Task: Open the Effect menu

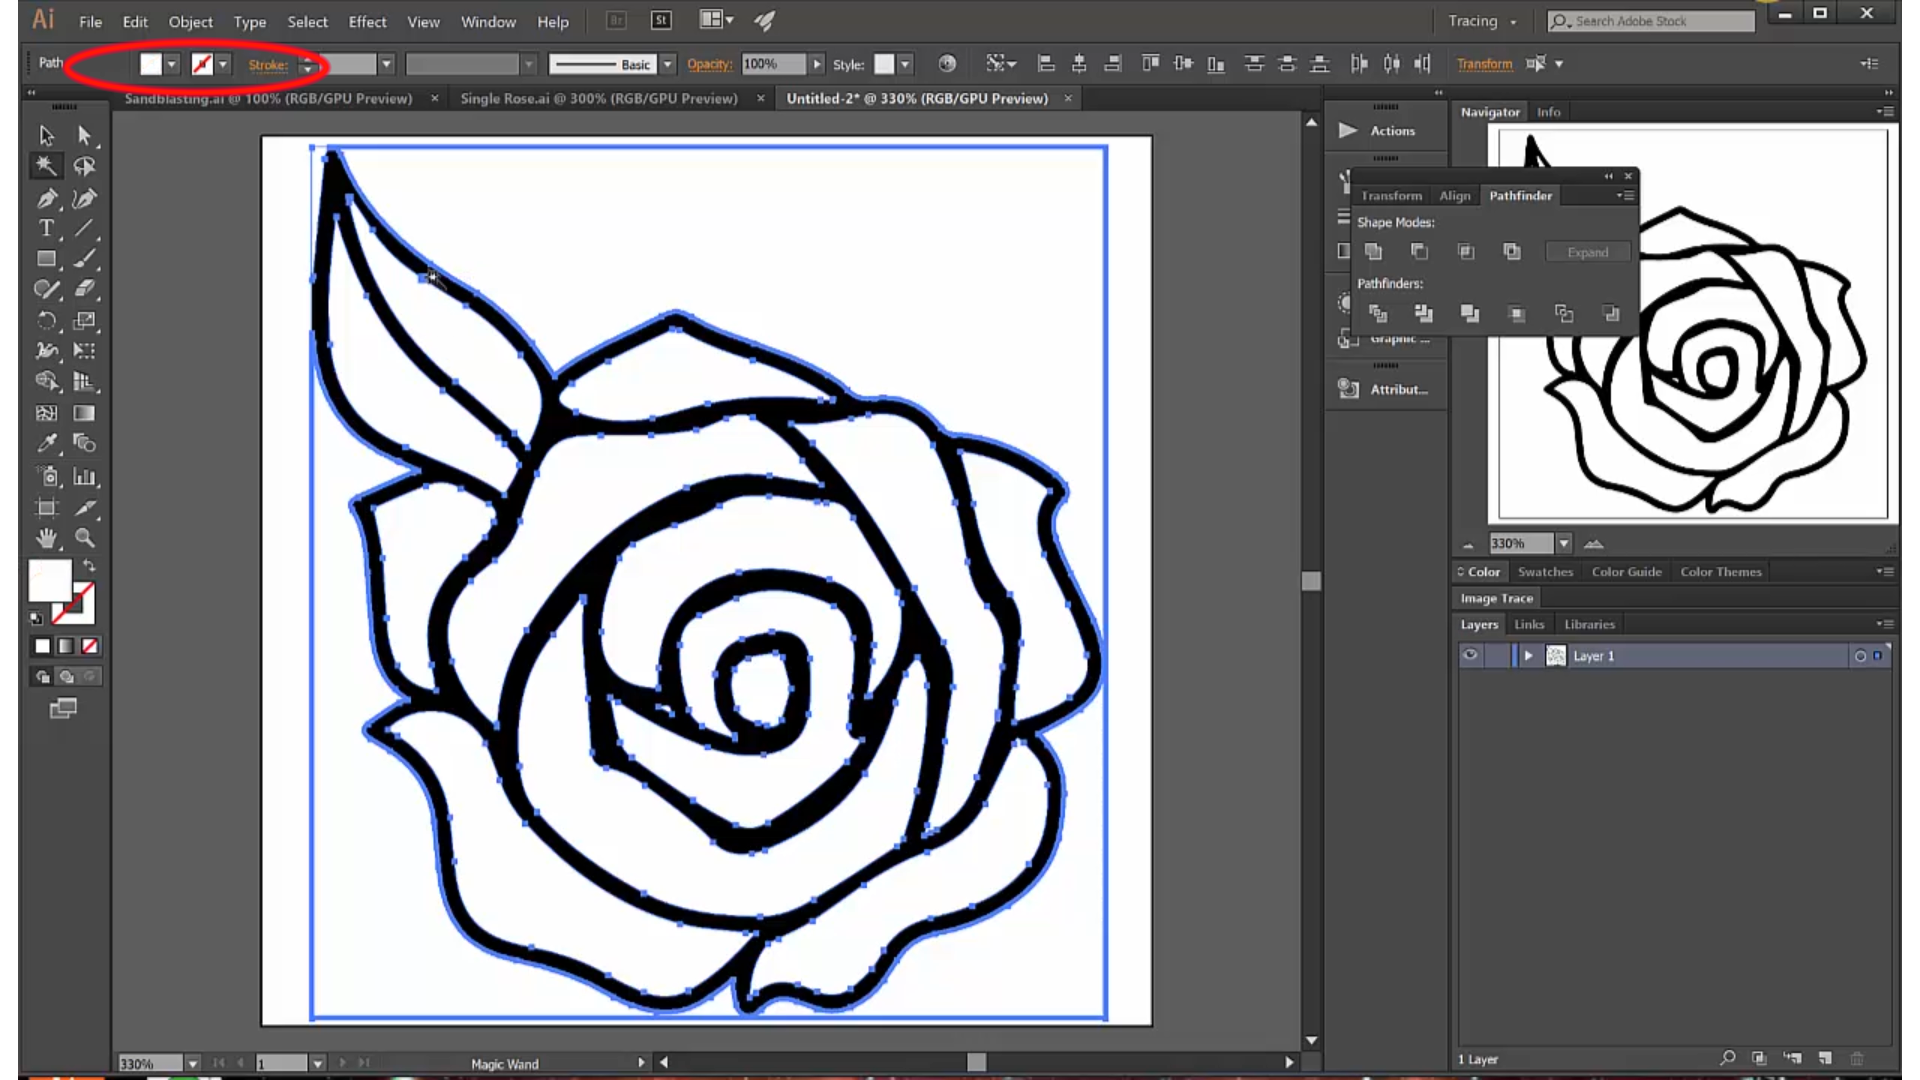Action: [367, 21]
